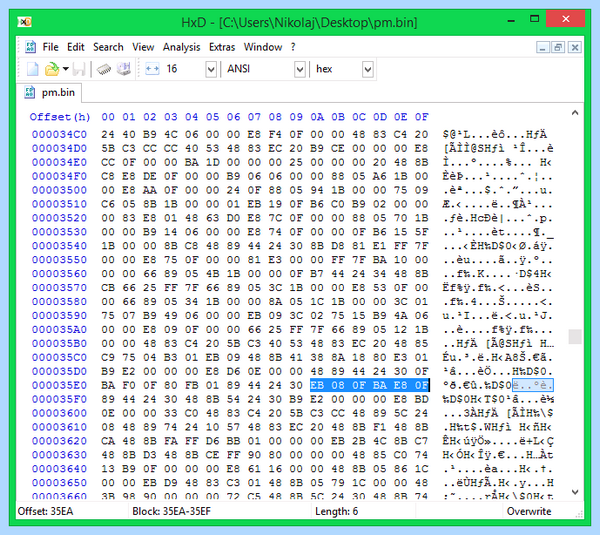
Task: Click byte CC at start of row 000034E0
Action: pyautogui.click(x=108, y=162)
